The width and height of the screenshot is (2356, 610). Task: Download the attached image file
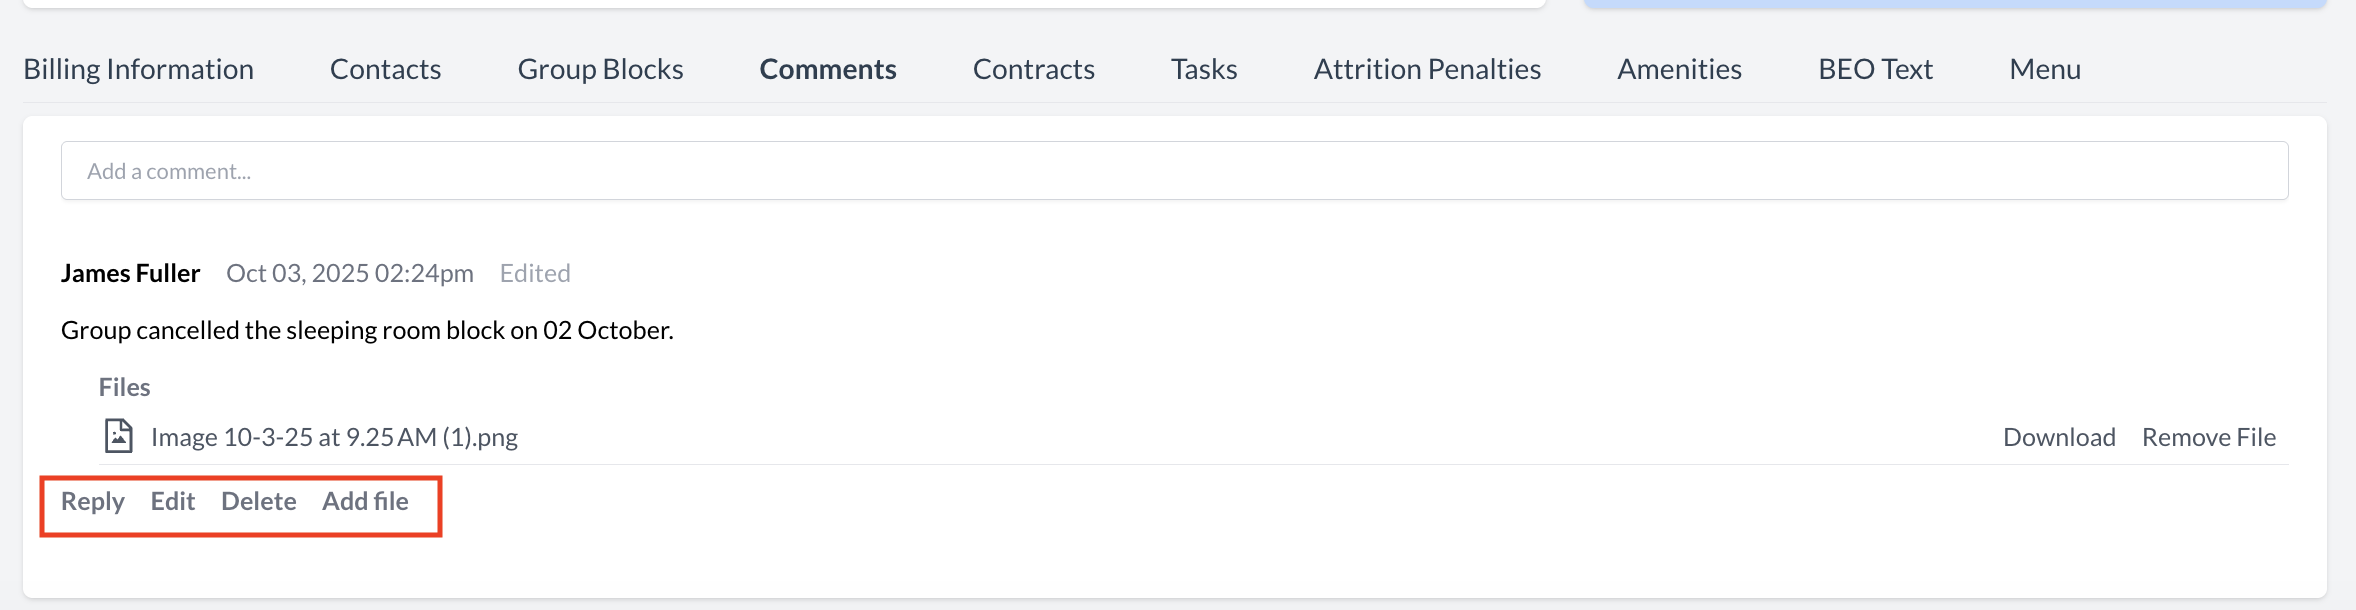pos(2059,436)
